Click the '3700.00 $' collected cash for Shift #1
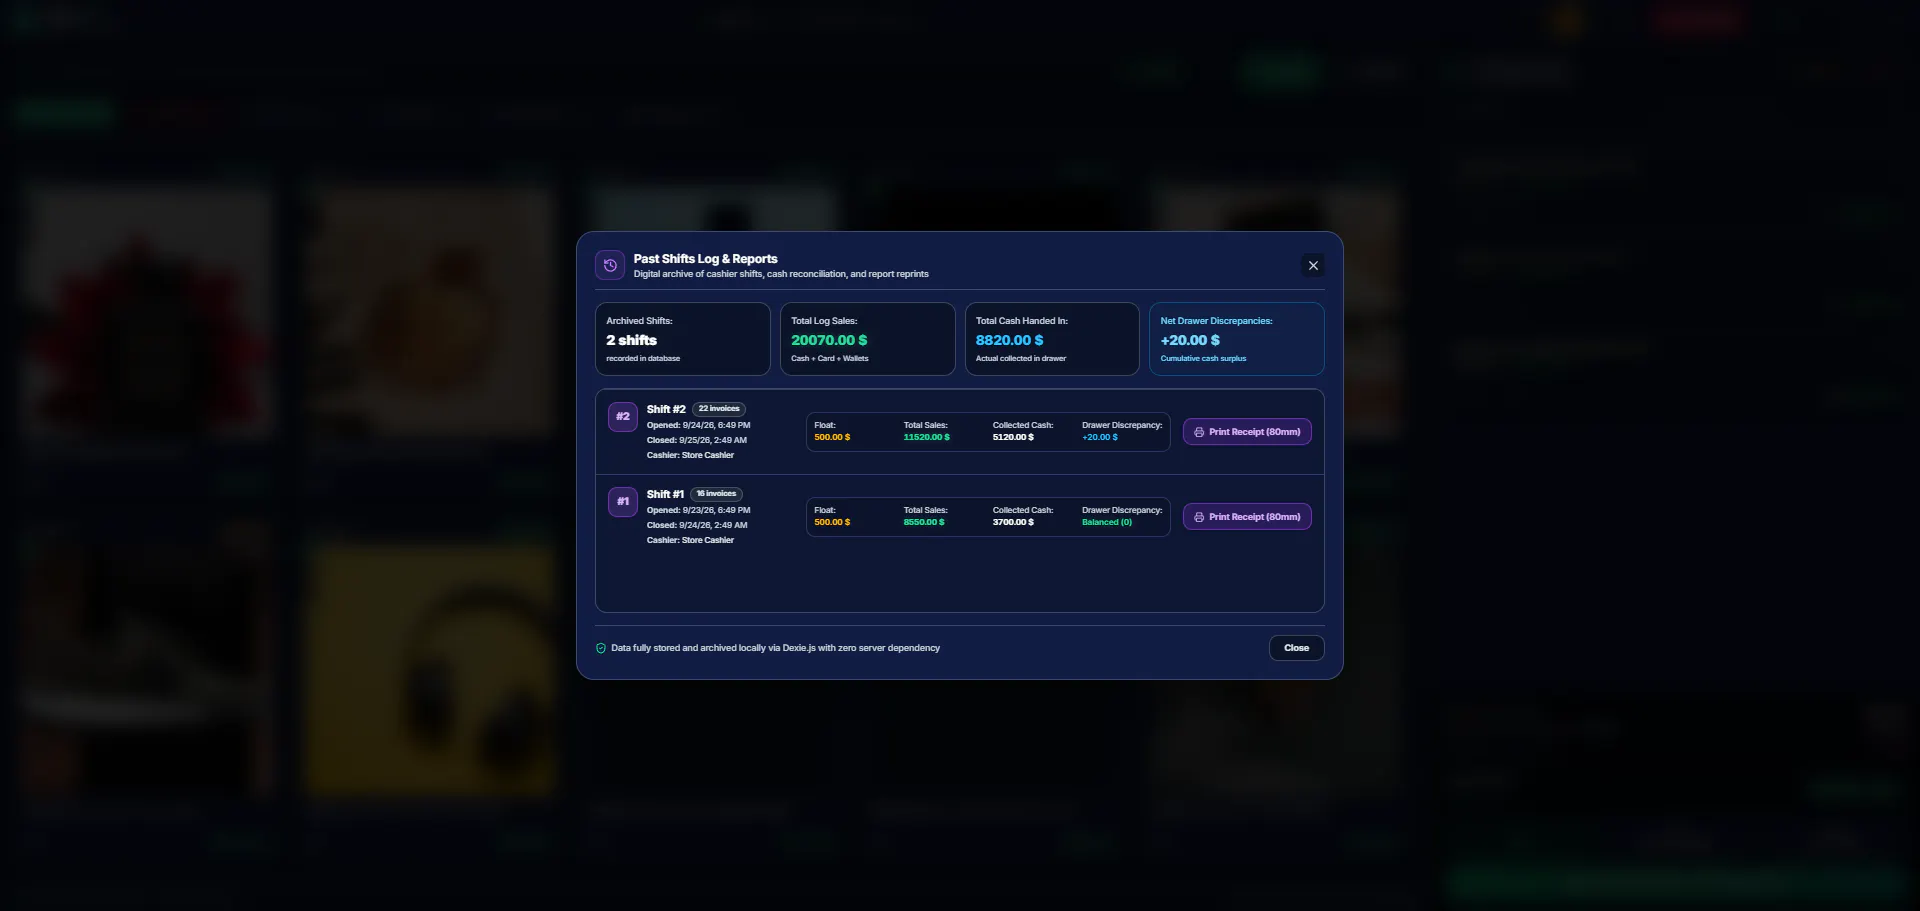The width and height of the screenshot is (1920, 911). [x=1013, y=522]
